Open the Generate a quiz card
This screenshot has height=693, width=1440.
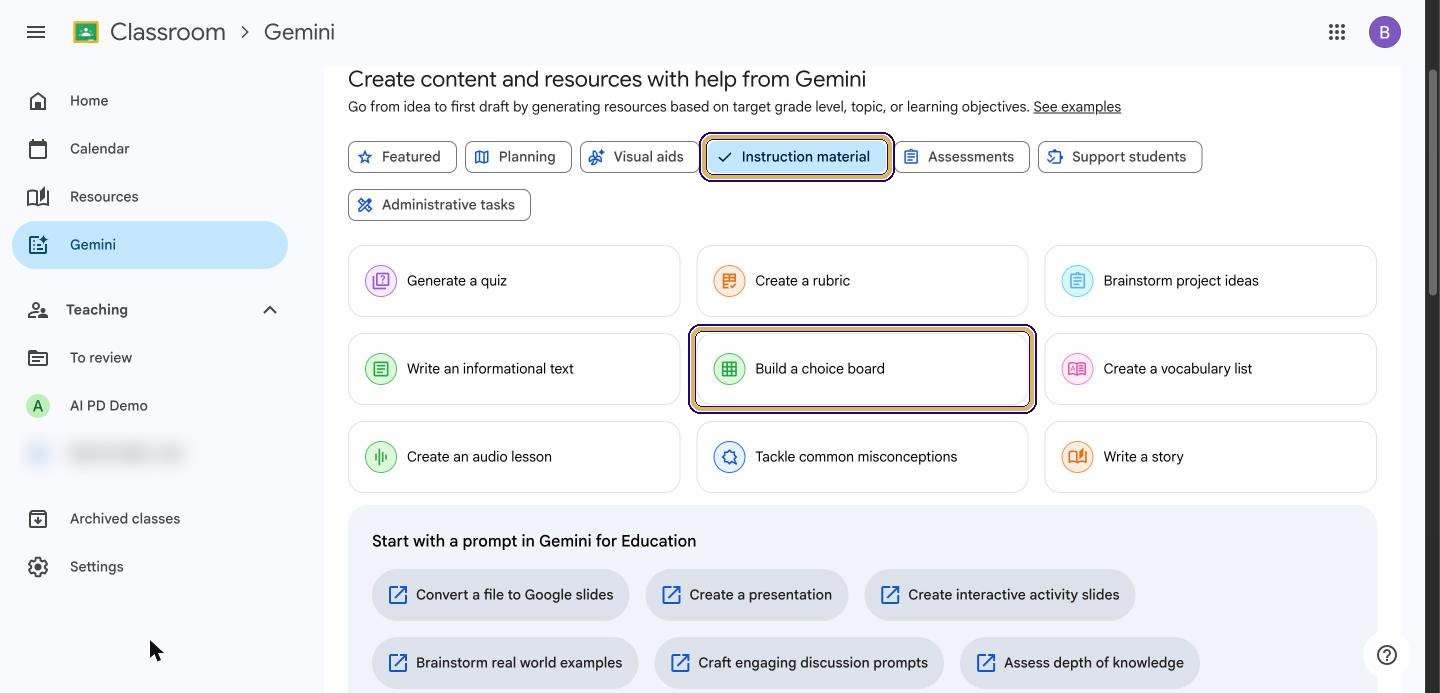click(514, 281)
